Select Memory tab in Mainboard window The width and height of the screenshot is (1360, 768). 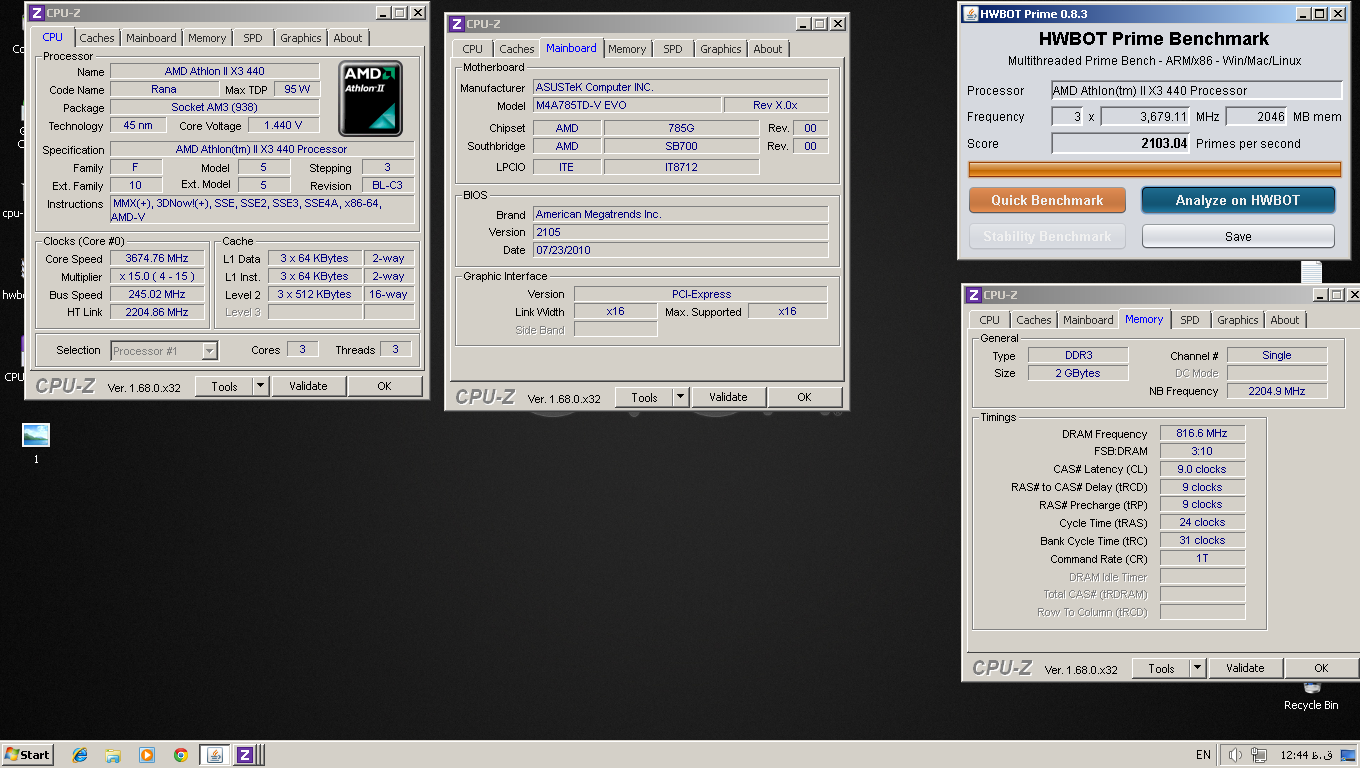(x=627, y=49)
